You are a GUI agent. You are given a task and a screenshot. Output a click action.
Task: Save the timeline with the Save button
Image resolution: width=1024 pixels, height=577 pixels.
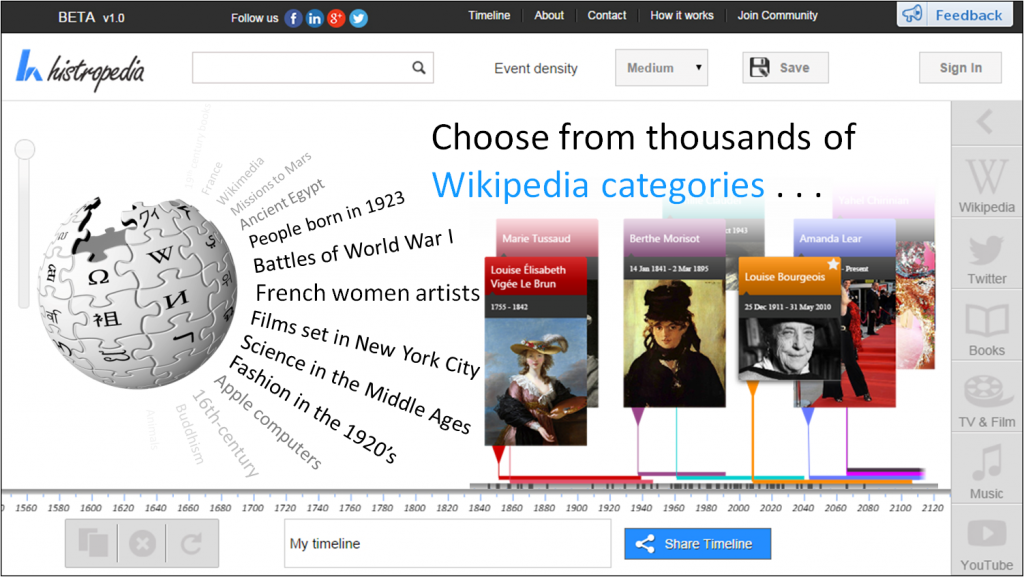(x=785, y=68)
